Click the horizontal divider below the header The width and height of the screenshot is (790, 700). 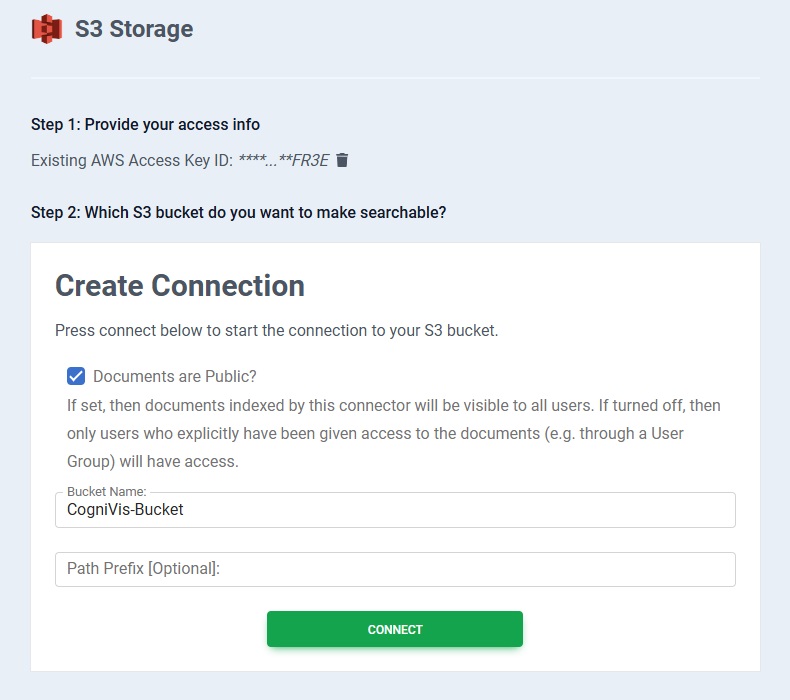click(x=395, y=77)
